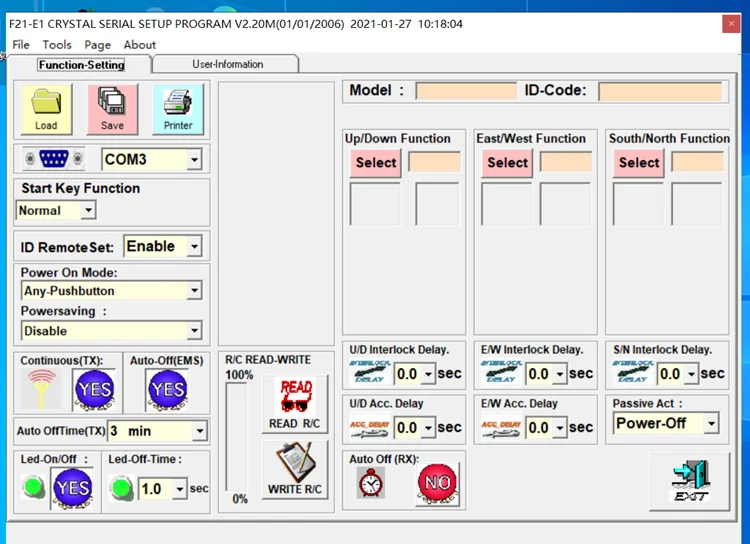Click Select under South/North Function

coord(639,163)
